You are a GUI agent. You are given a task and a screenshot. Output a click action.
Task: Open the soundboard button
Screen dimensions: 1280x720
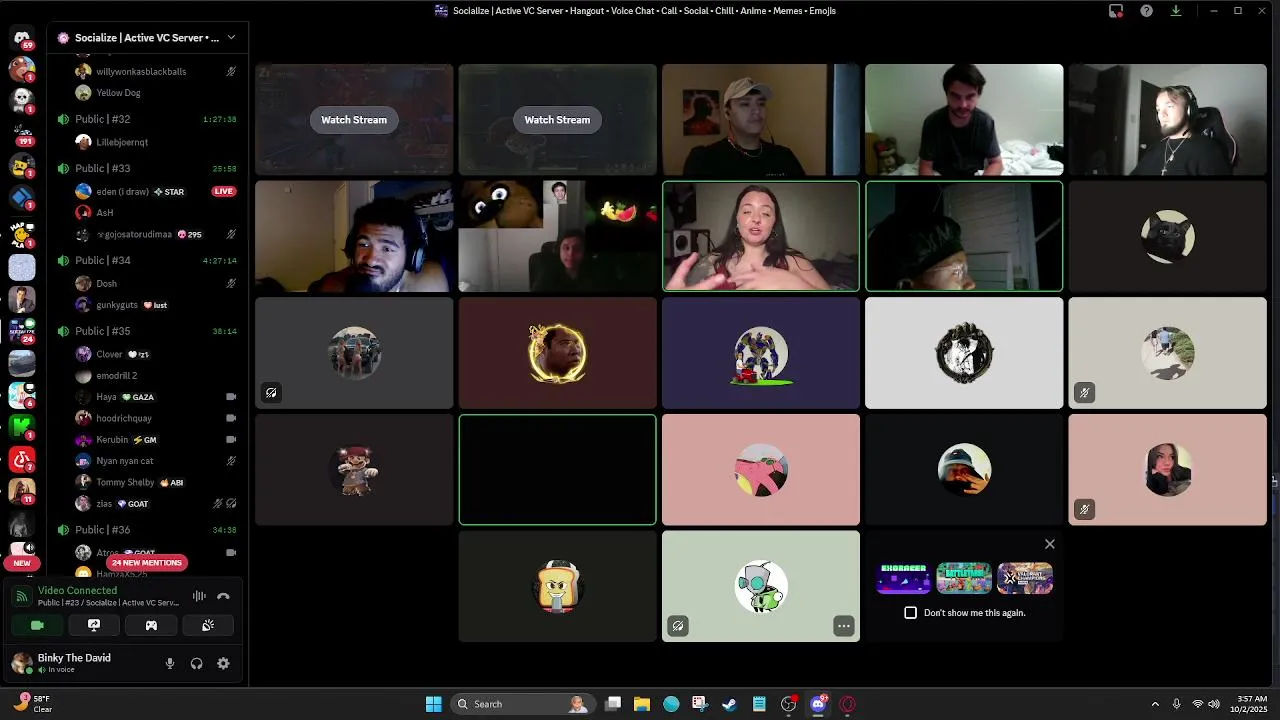coord(208,625)
